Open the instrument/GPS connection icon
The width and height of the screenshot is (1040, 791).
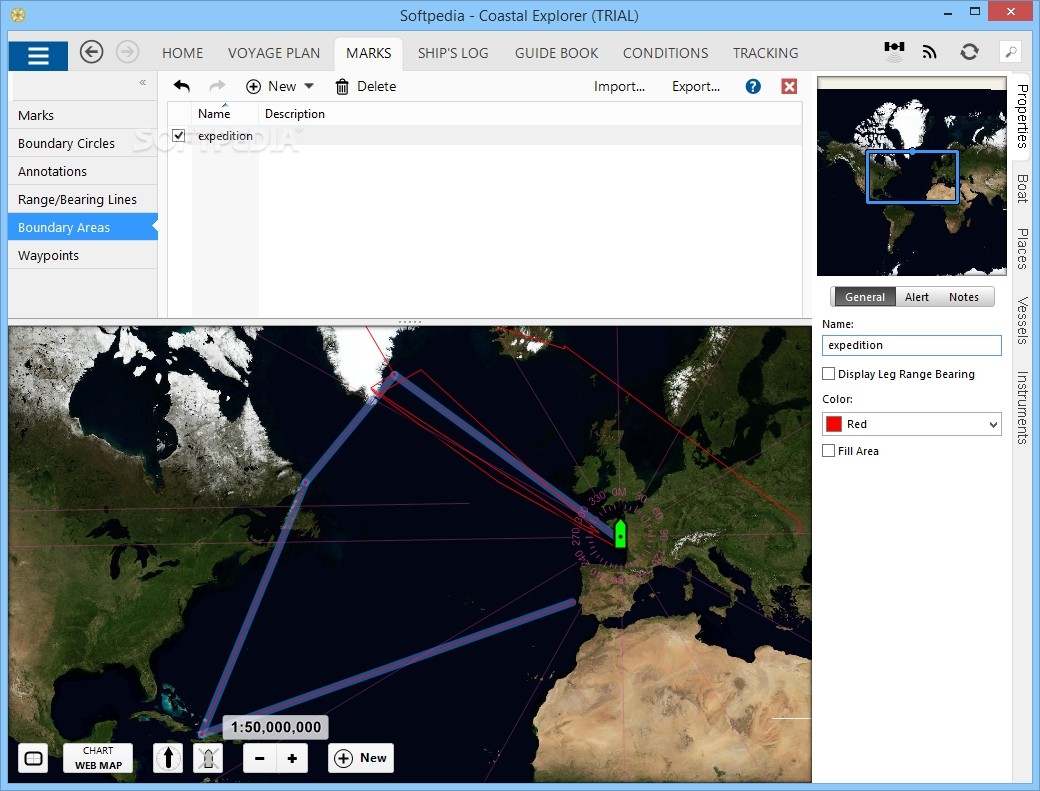click(894, 51)
